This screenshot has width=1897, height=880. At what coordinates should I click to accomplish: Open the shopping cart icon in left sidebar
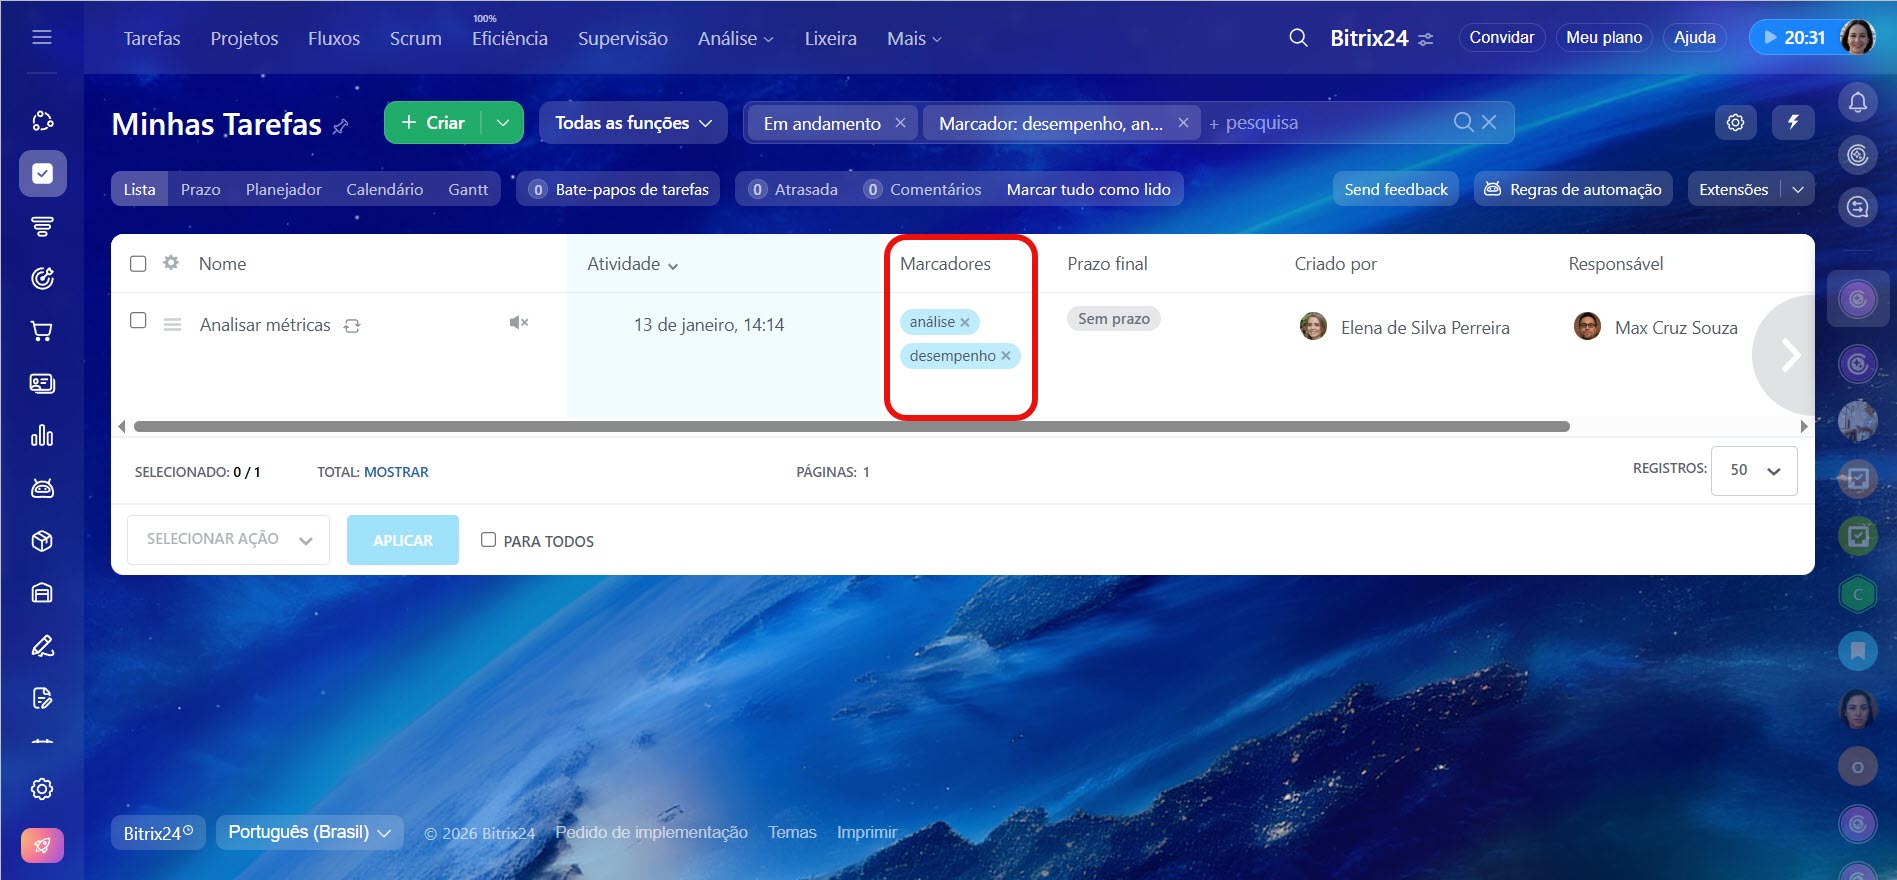42,331
